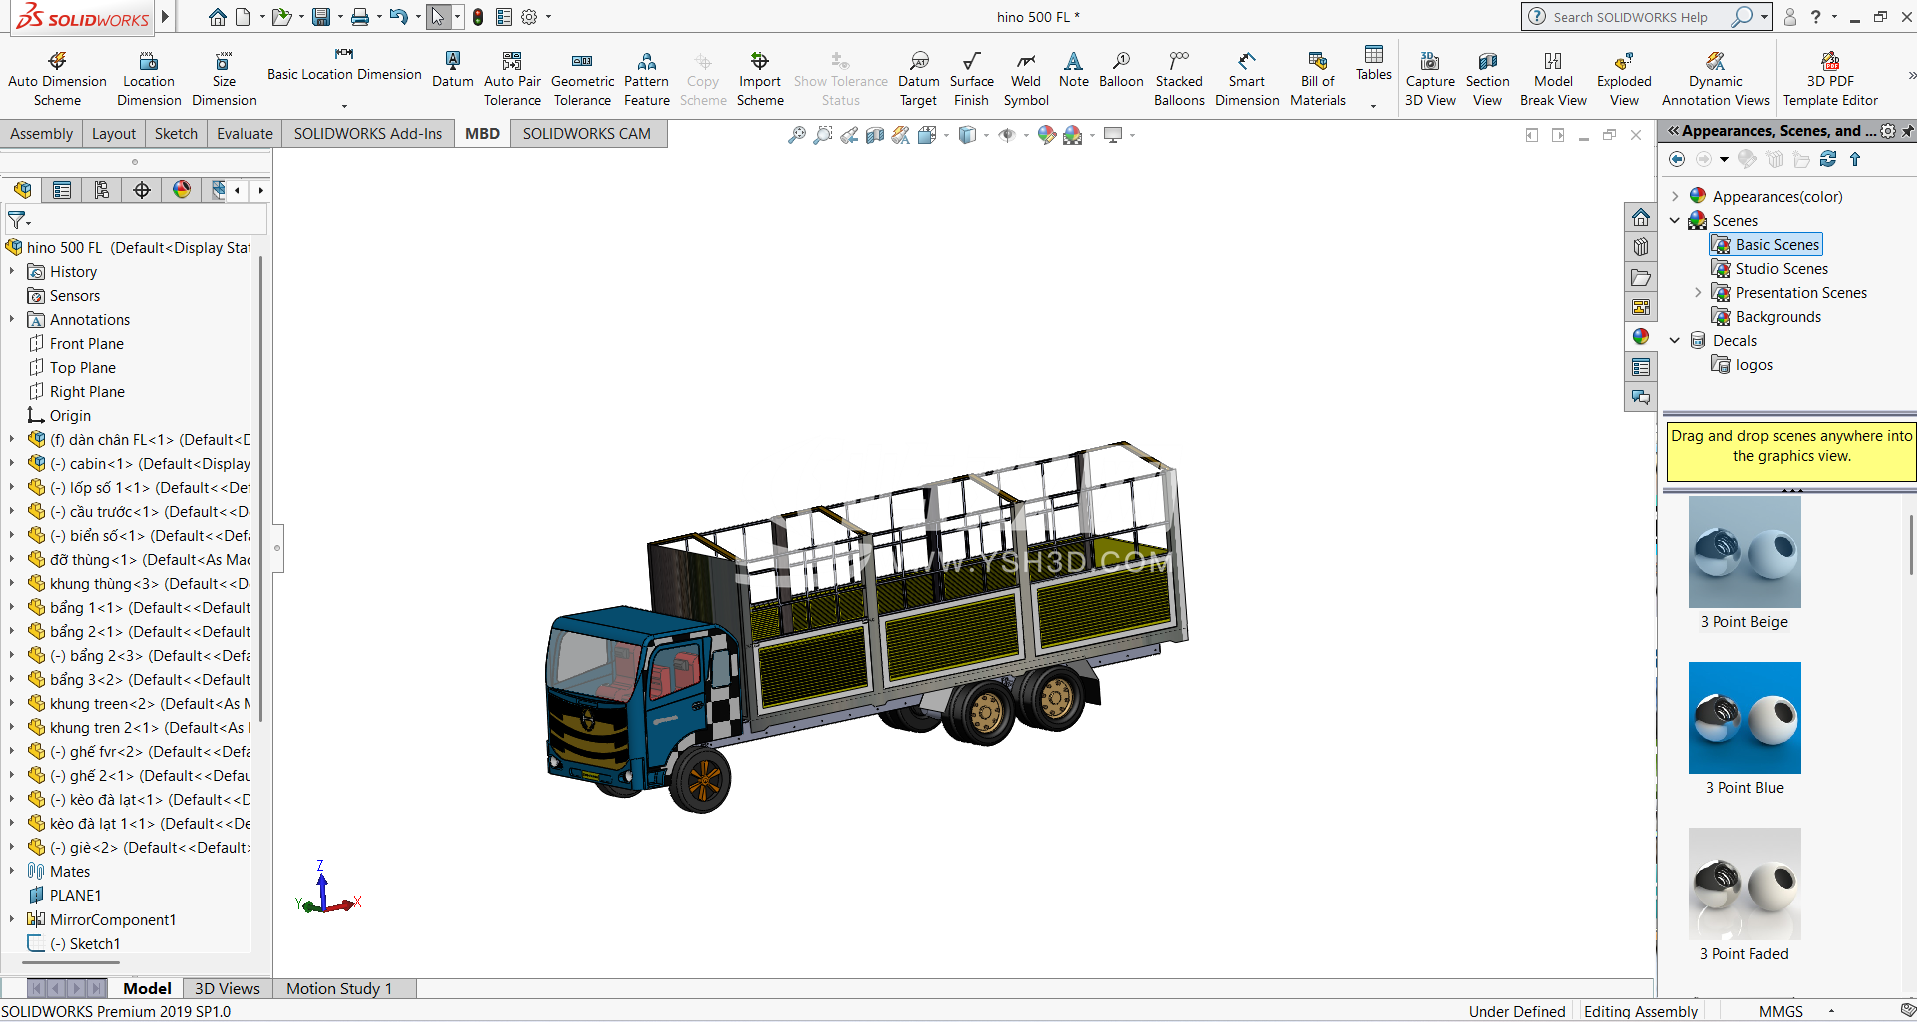Screen dimensions: 1917x1022
Task: Insert Bill of Materials
Action: pos(1318,79)
